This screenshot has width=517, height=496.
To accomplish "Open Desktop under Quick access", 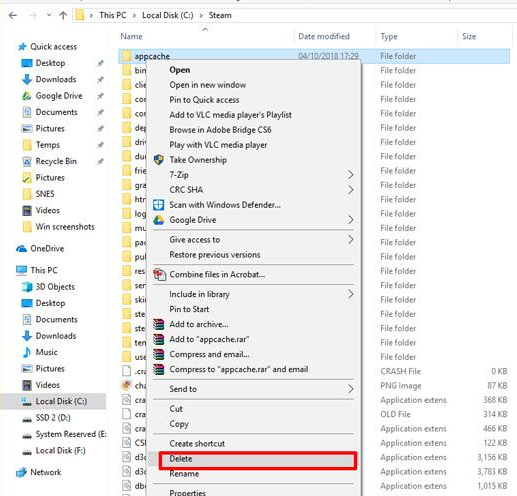I will click(50, 63).
